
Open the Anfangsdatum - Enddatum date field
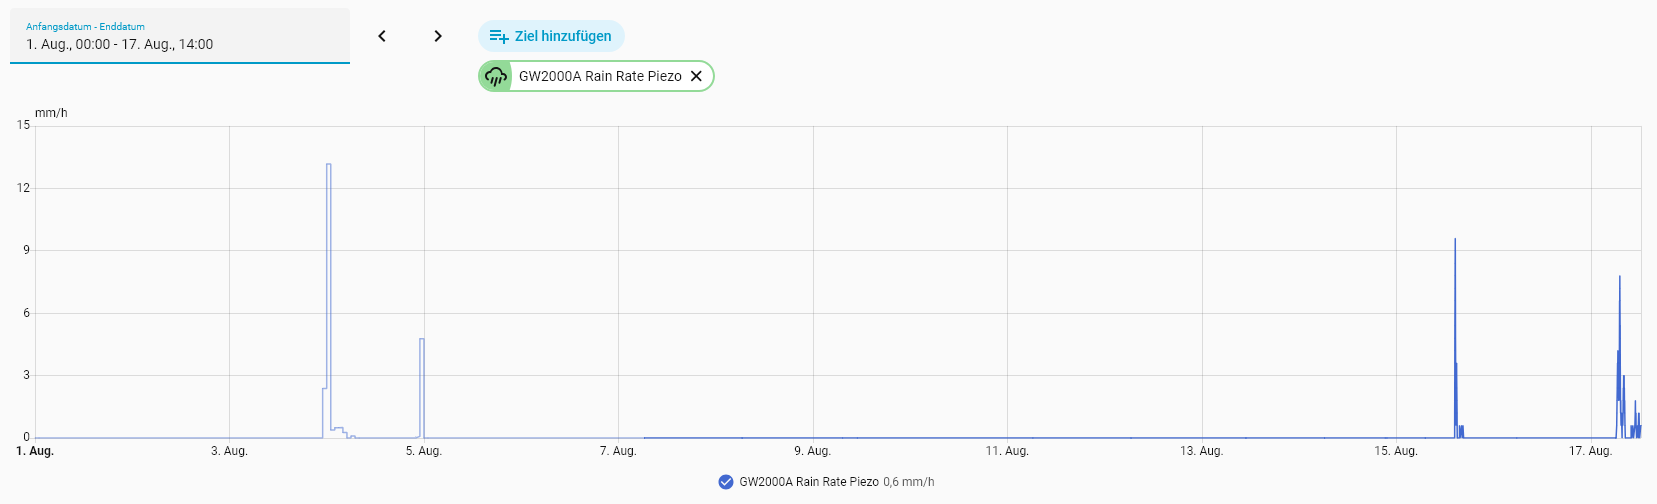[x=180, y=36]
